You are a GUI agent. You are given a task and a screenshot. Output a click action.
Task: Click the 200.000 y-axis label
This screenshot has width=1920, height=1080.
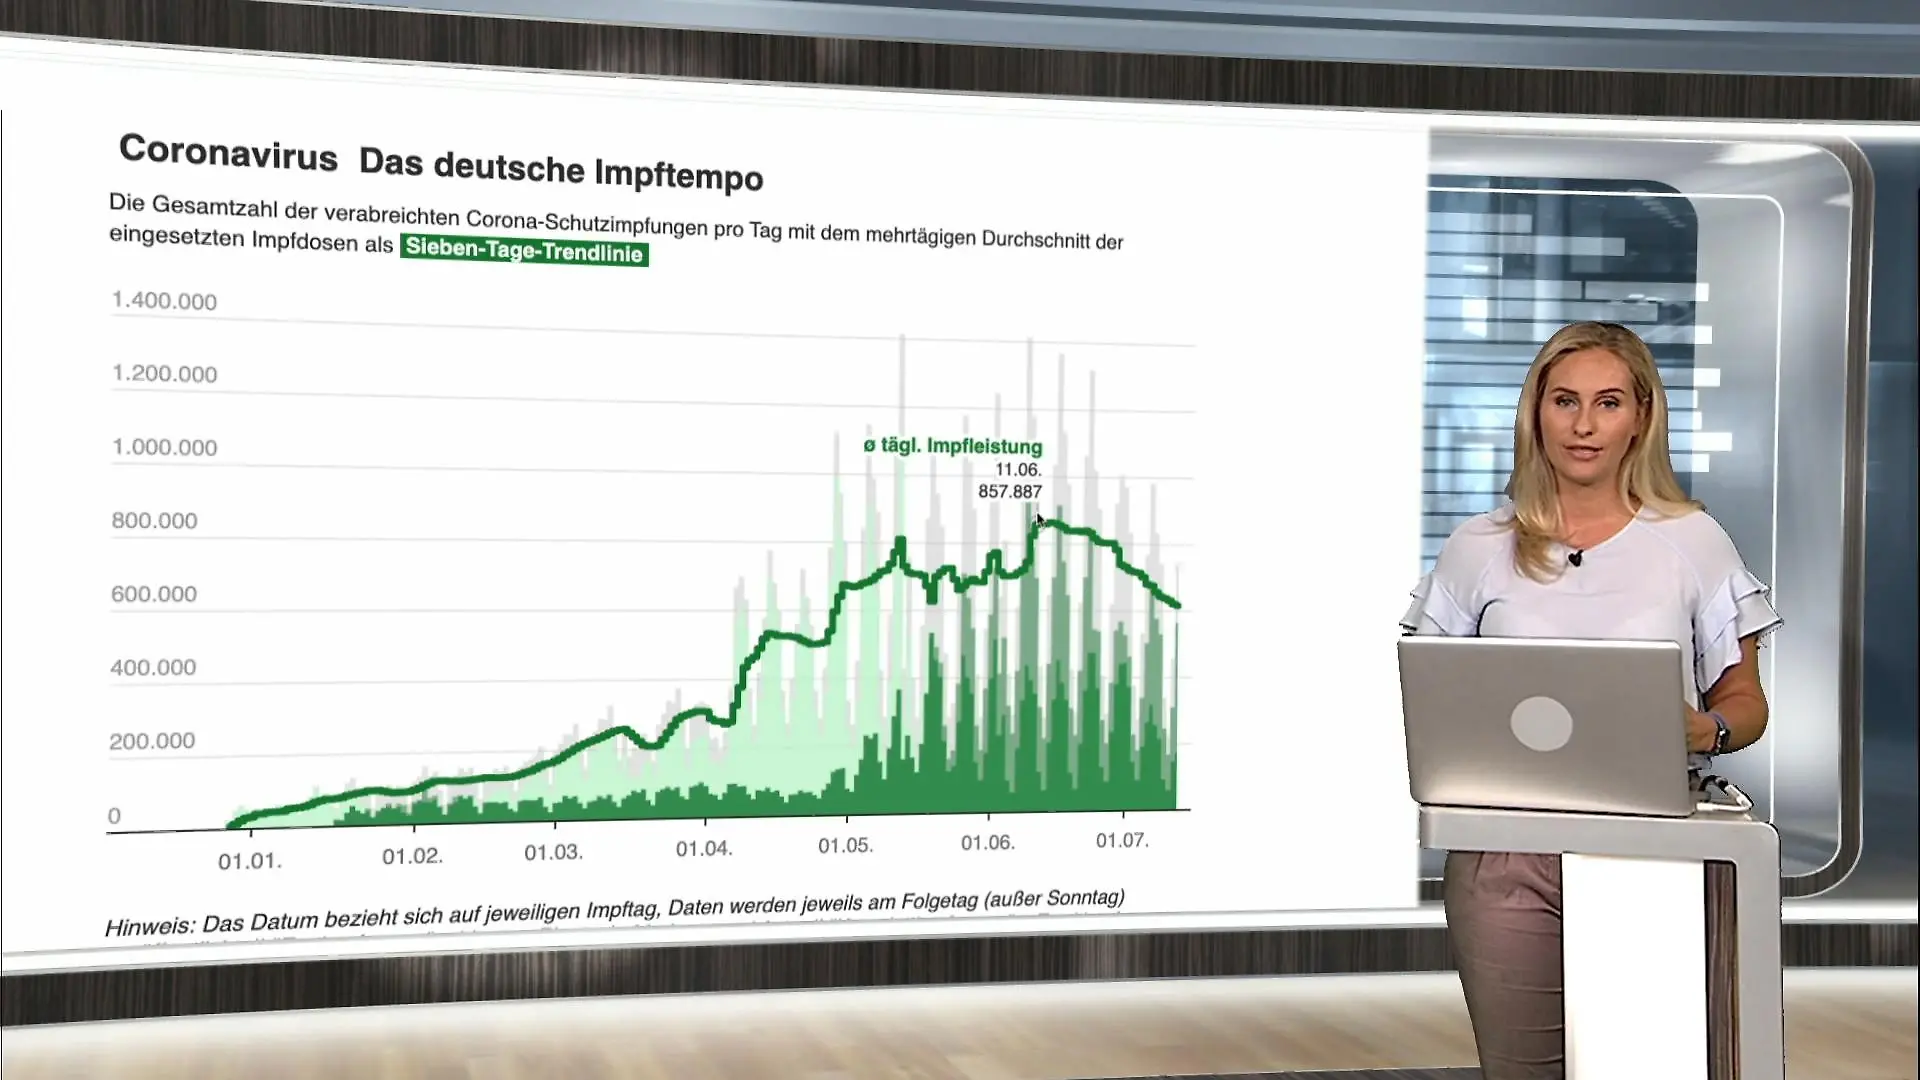point(152,741)
